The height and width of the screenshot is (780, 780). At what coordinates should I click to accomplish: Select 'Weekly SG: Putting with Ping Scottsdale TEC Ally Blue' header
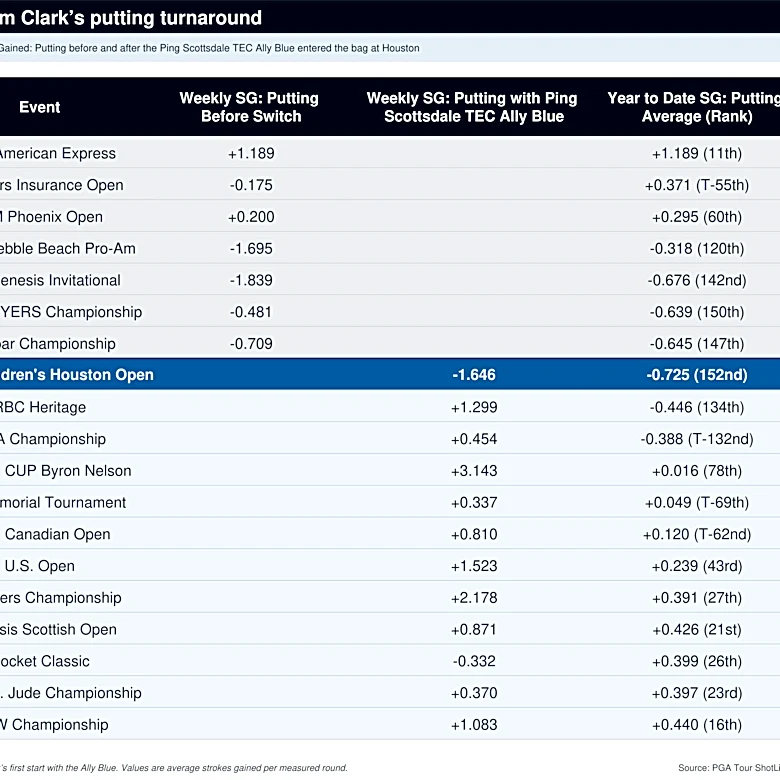tap(472, 107)
